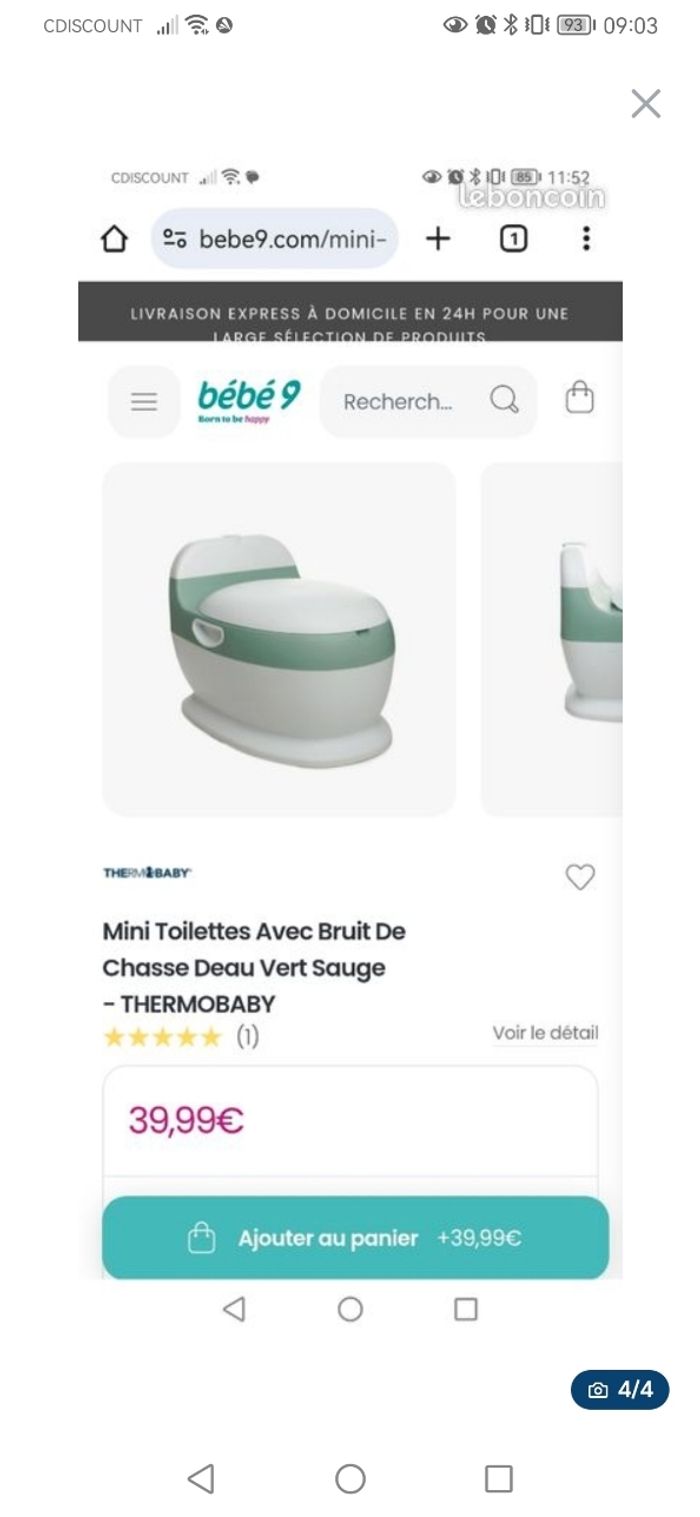Open the Voir le détail link
Screen dimensions: 700x1517
click(x=545, y=1033)
